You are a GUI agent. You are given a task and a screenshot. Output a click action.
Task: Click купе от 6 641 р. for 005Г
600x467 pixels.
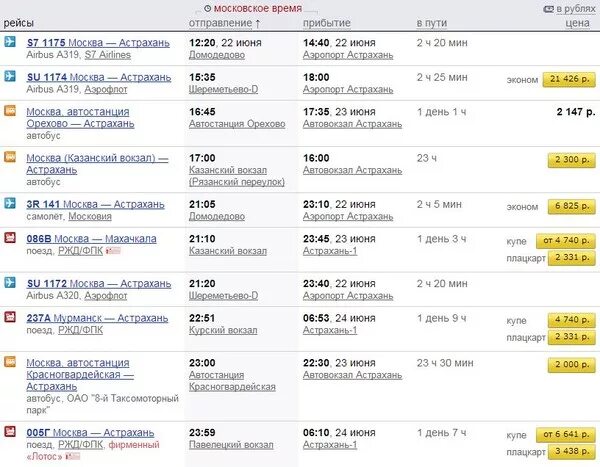[x=566, y=434]
